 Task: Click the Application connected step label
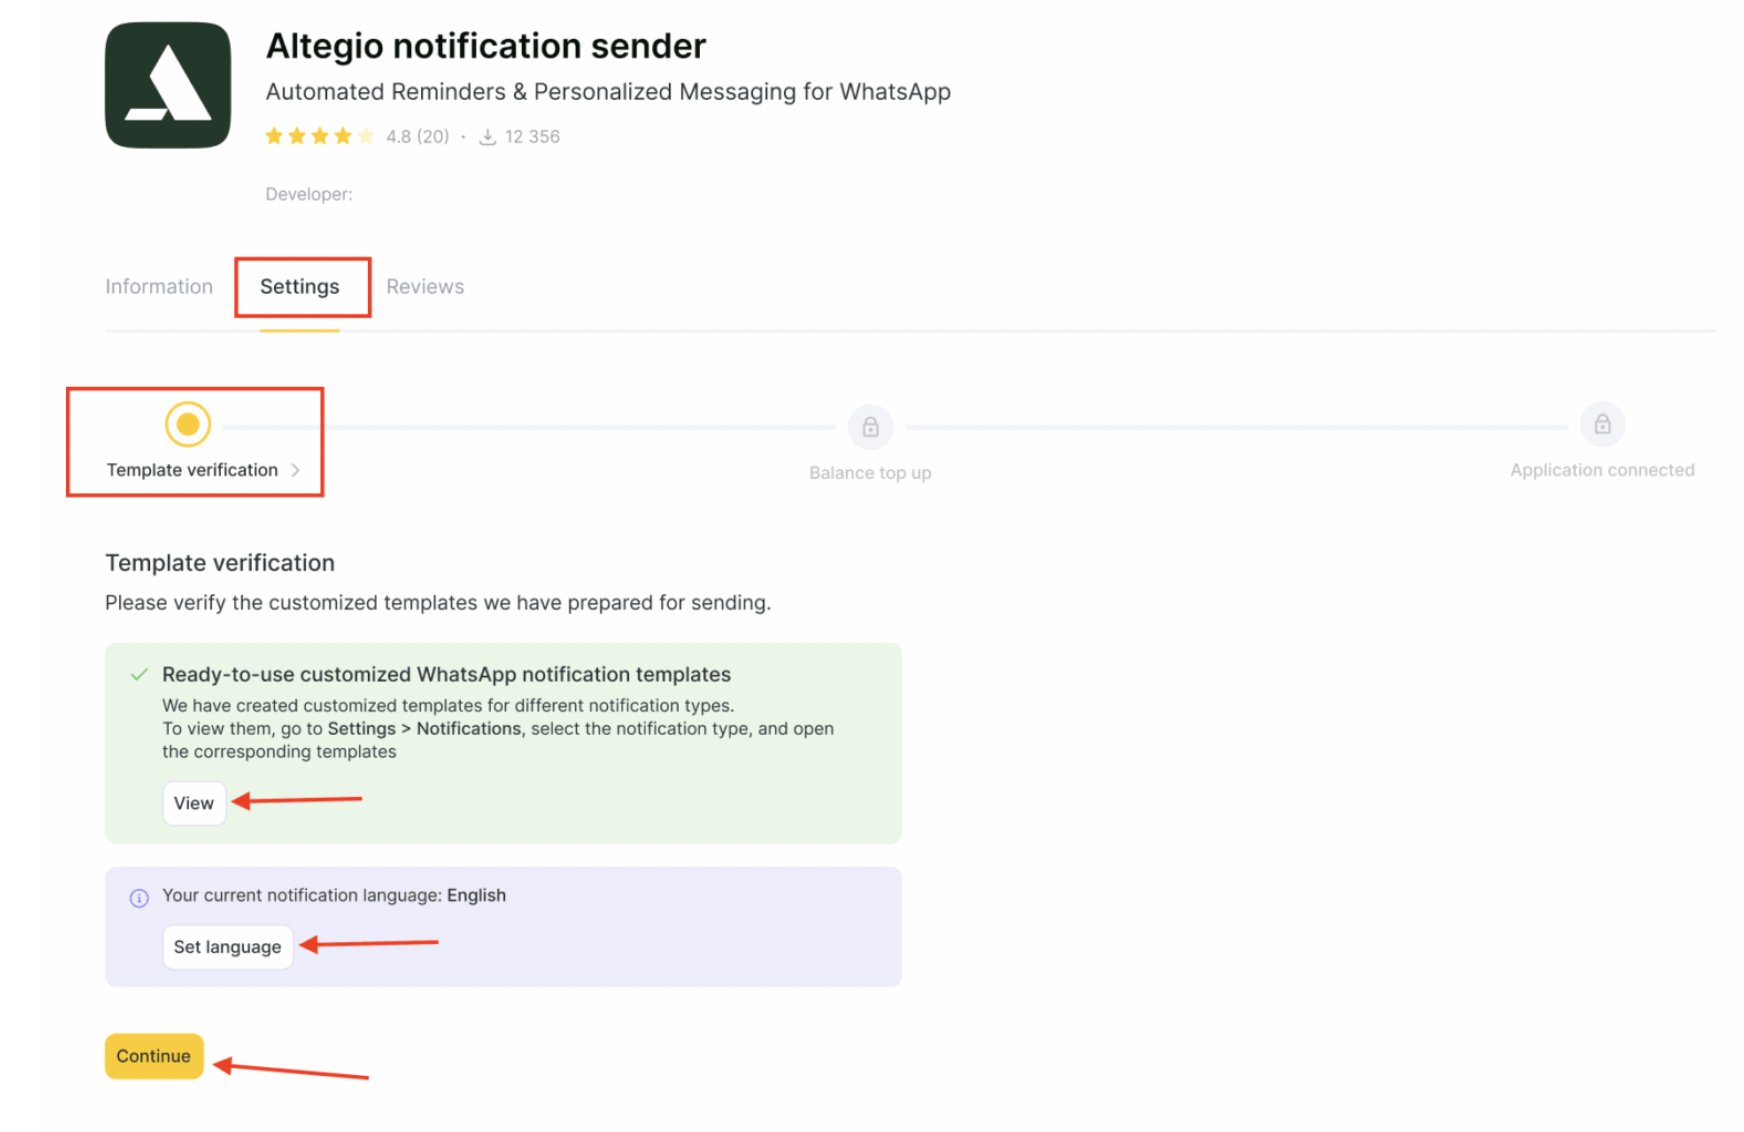(x=1602, y=470)
